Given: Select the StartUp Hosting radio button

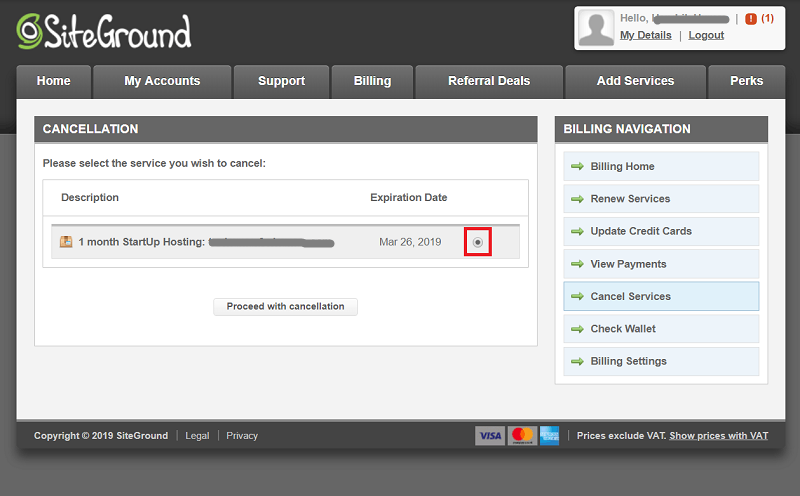Looking at the screenshot, I should [x=478, y=242].
